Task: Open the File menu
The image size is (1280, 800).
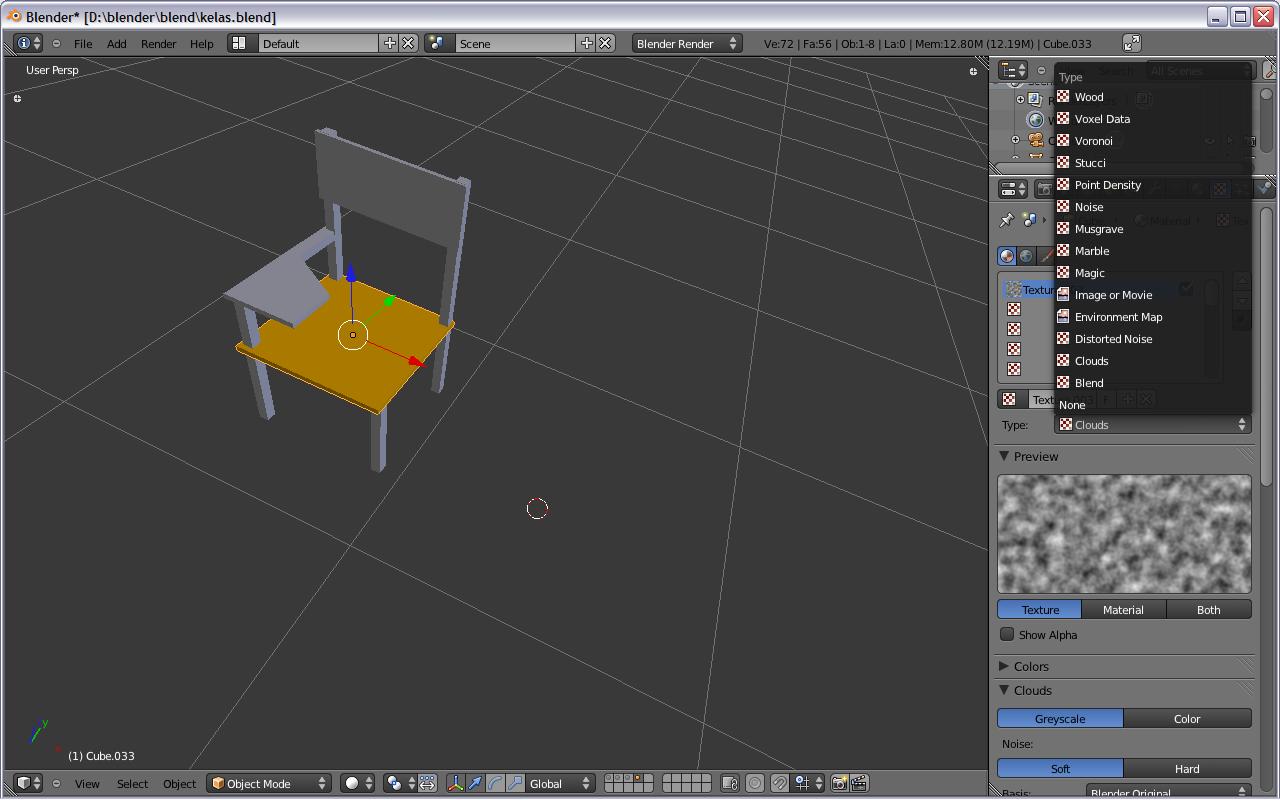Action: (83, 43)
